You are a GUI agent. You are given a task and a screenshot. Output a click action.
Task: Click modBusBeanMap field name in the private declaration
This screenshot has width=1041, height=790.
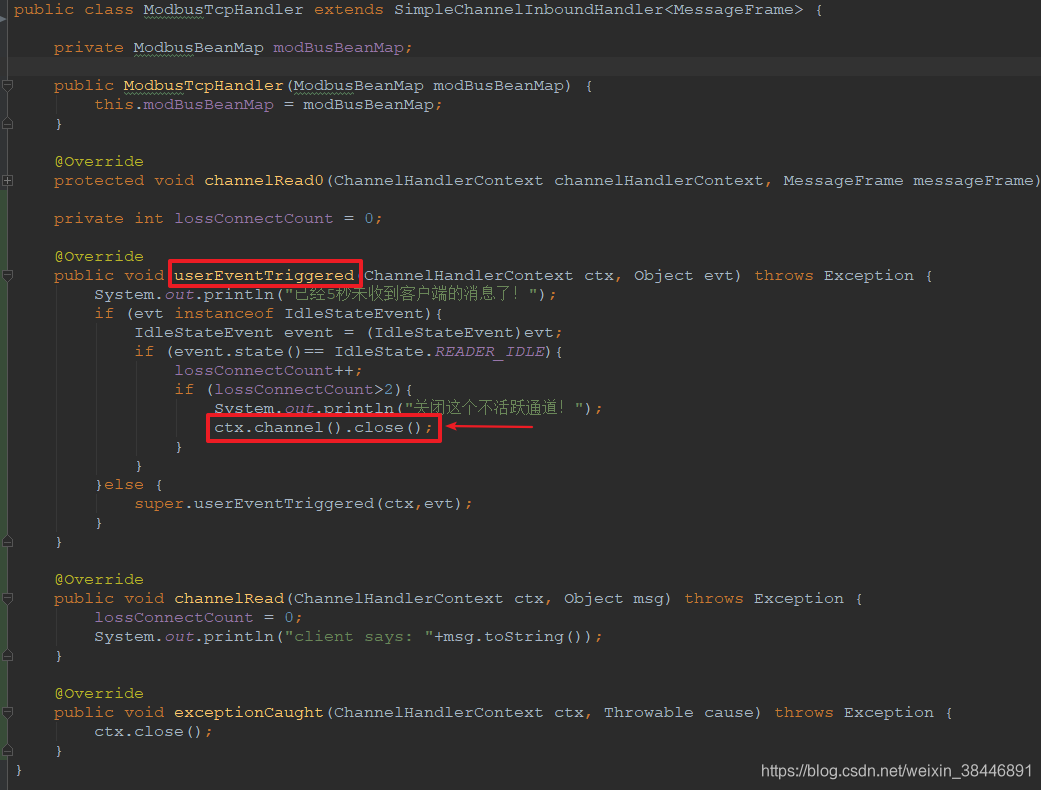click(x=339, y=48)
